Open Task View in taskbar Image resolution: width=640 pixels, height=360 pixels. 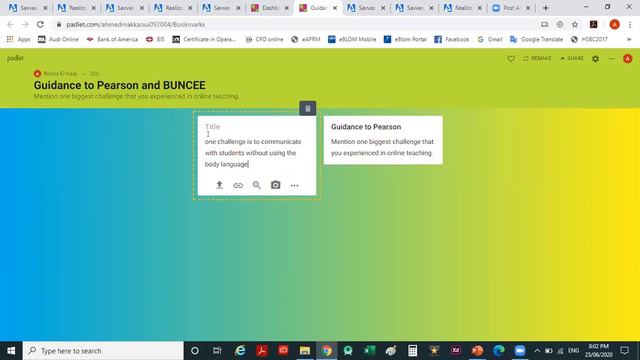tap(217, 351)
